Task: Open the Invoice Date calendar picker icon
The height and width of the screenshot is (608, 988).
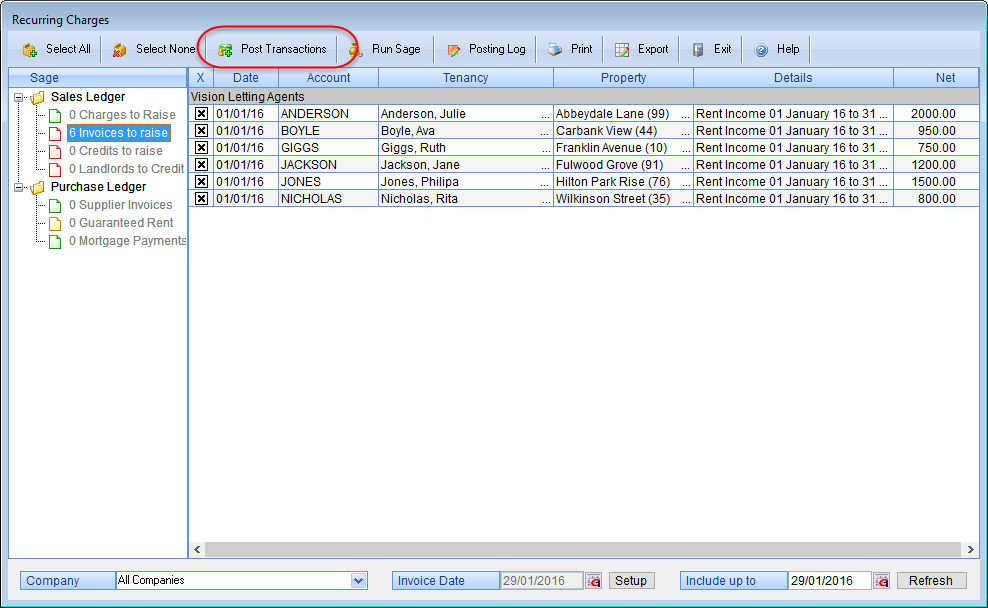Action: [594, 581]
